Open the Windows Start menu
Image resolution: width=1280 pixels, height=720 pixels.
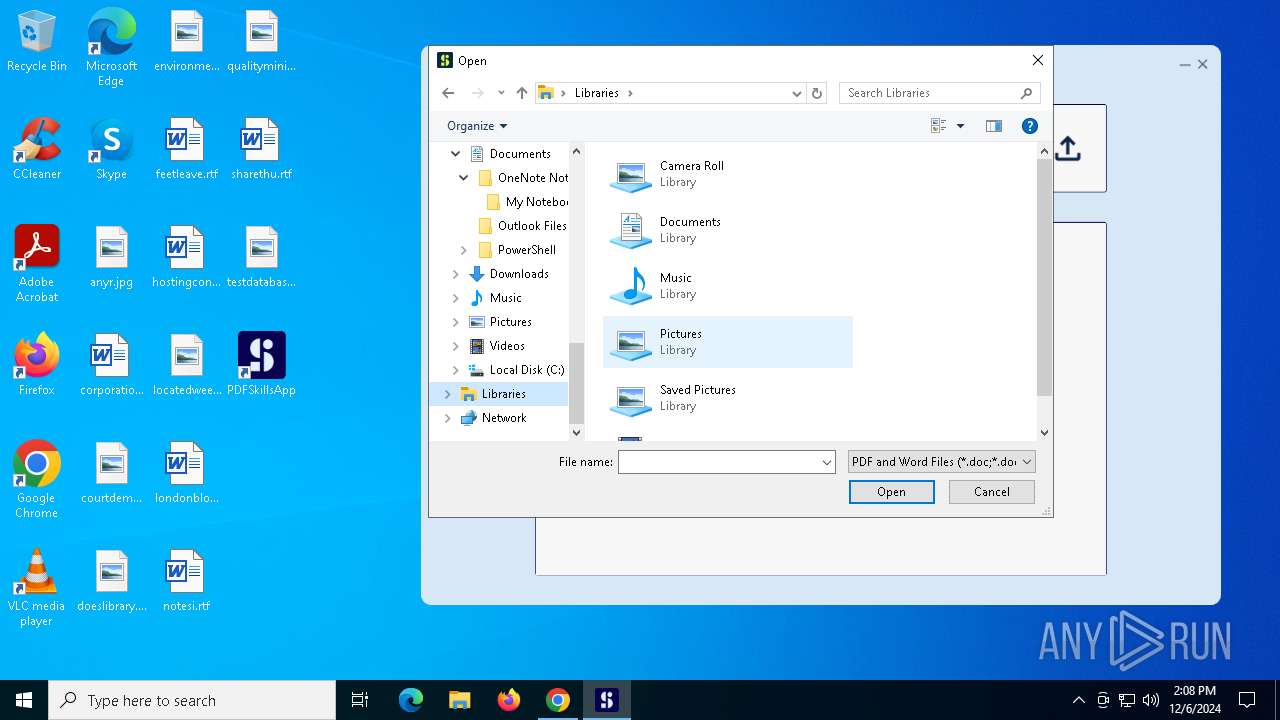pyautogui.click(x=24, y=700)
